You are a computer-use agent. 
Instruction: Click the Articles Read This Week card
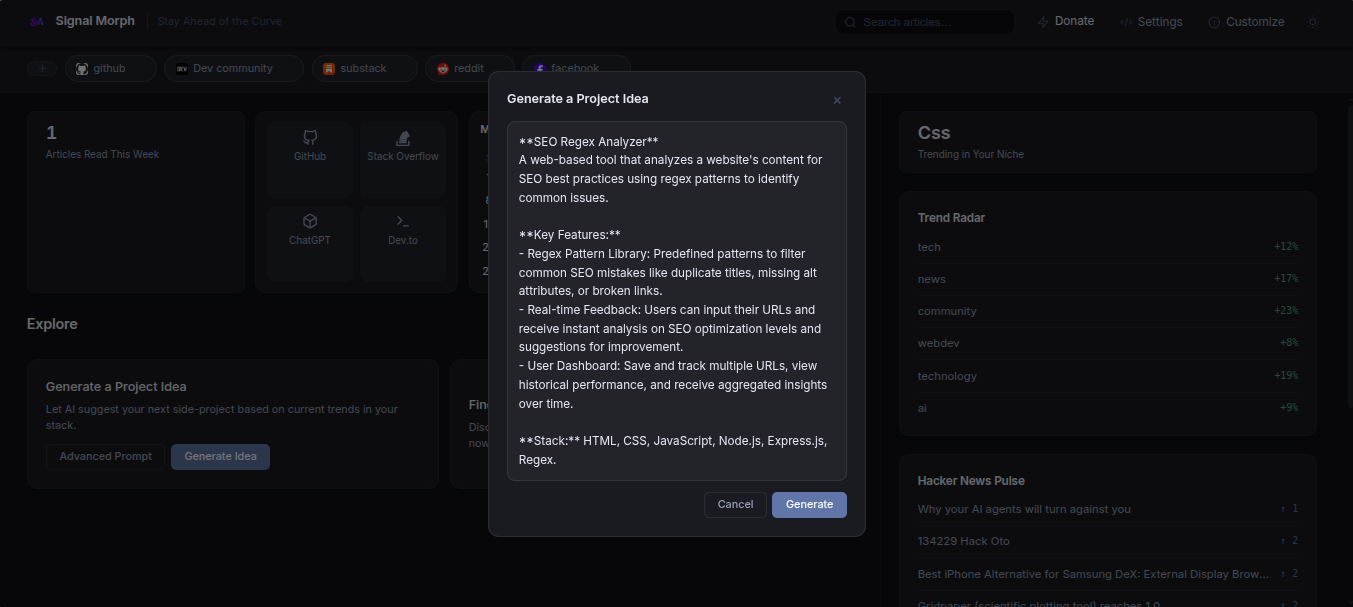(136, 202)
